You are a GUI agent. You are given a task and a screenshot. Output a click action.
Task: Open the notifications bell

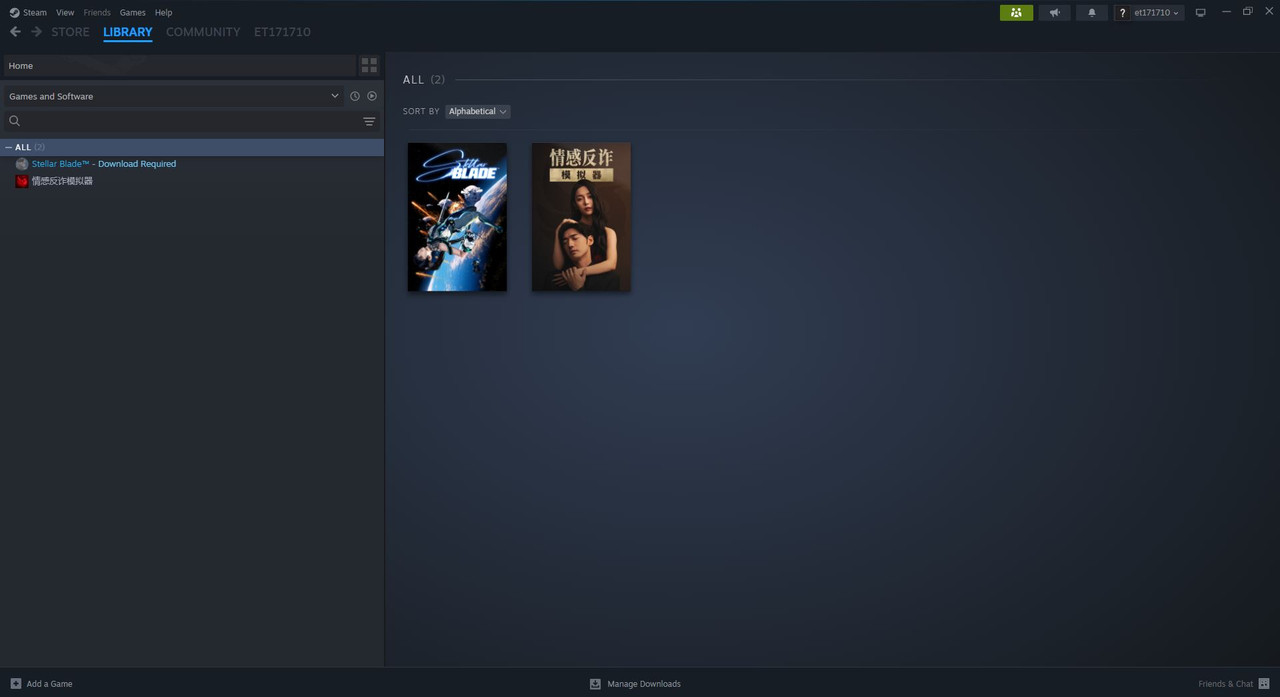point(1091,12)
